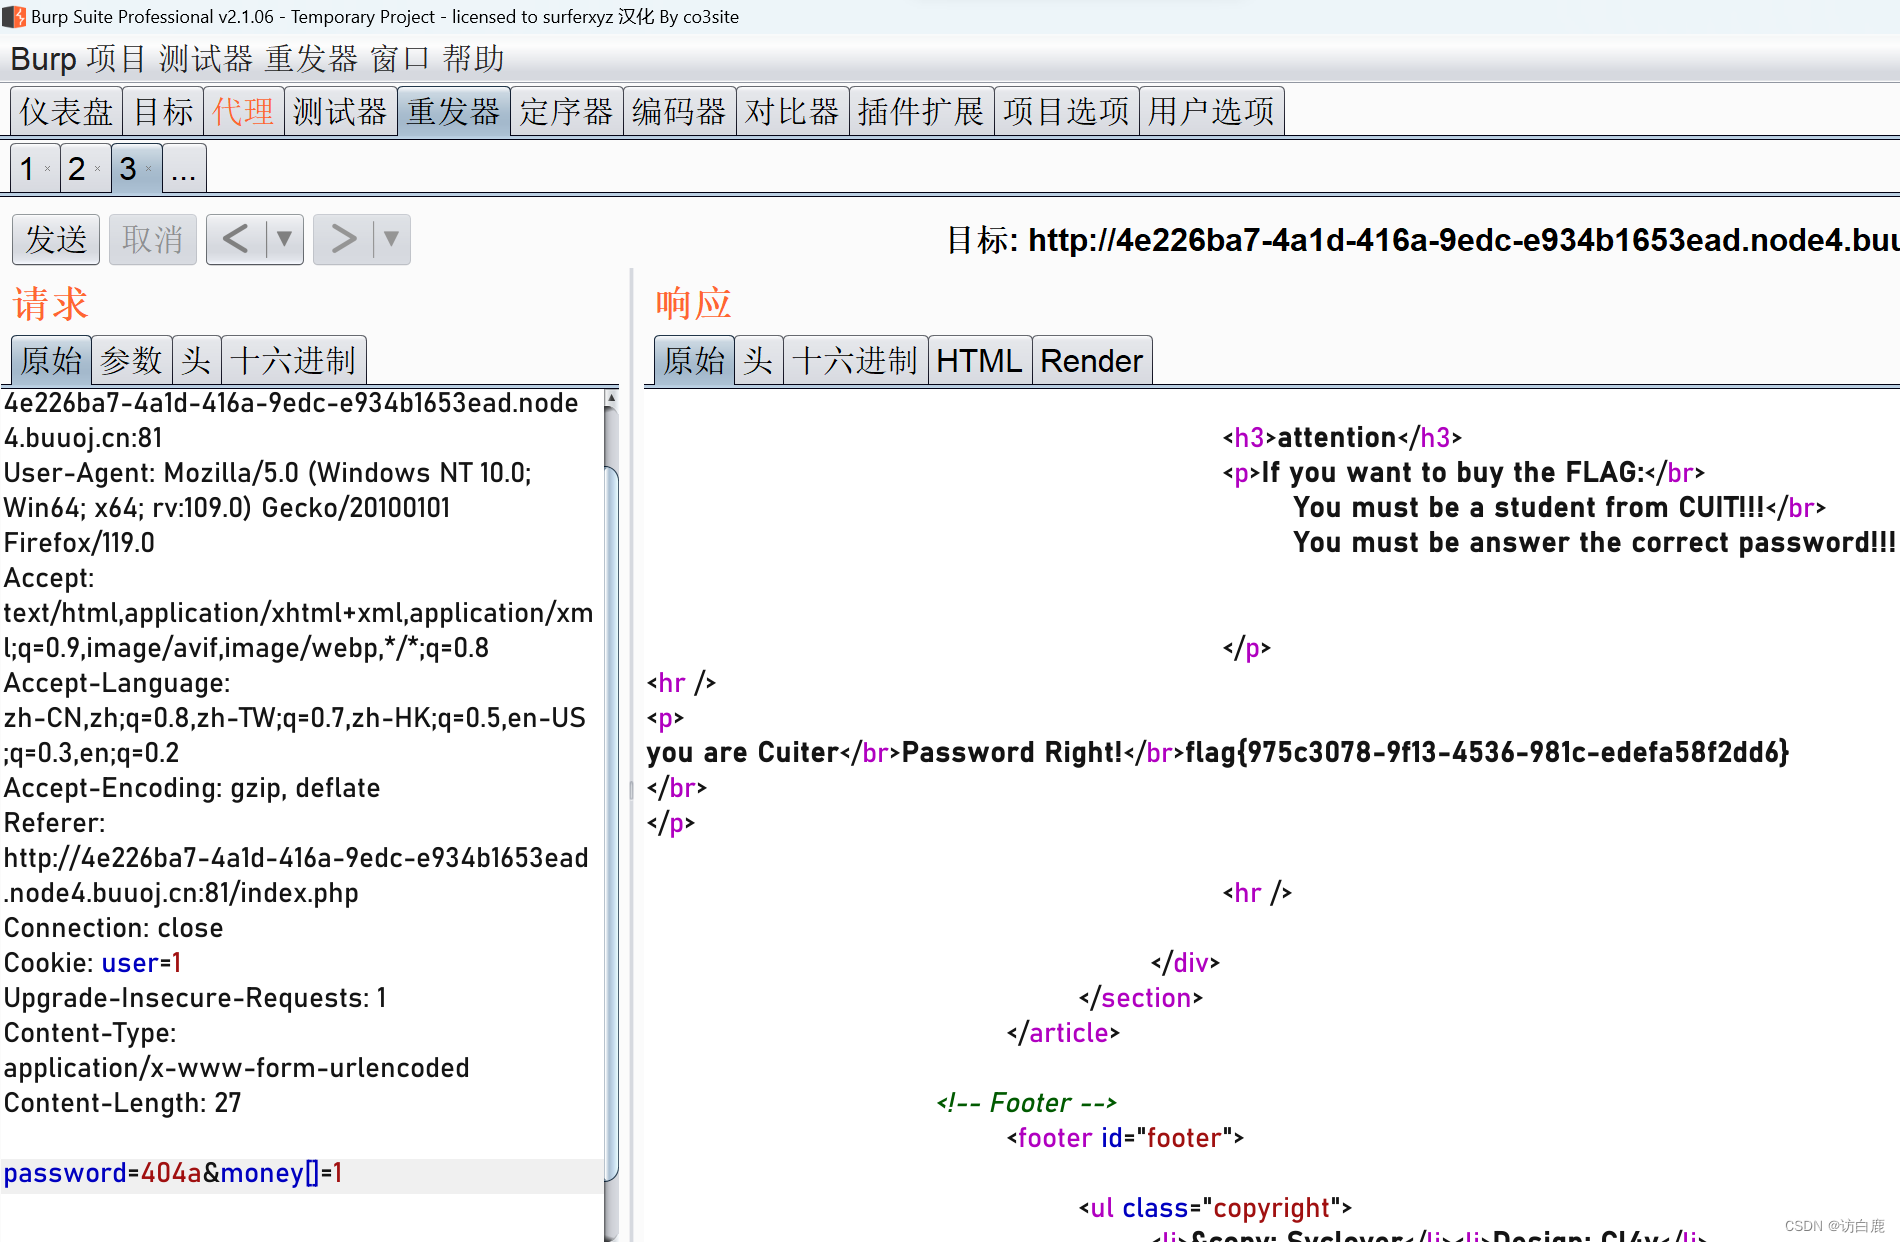Click the <h3>attention</h3> response line
1900x1242 pixels.
click(1342, 438)
